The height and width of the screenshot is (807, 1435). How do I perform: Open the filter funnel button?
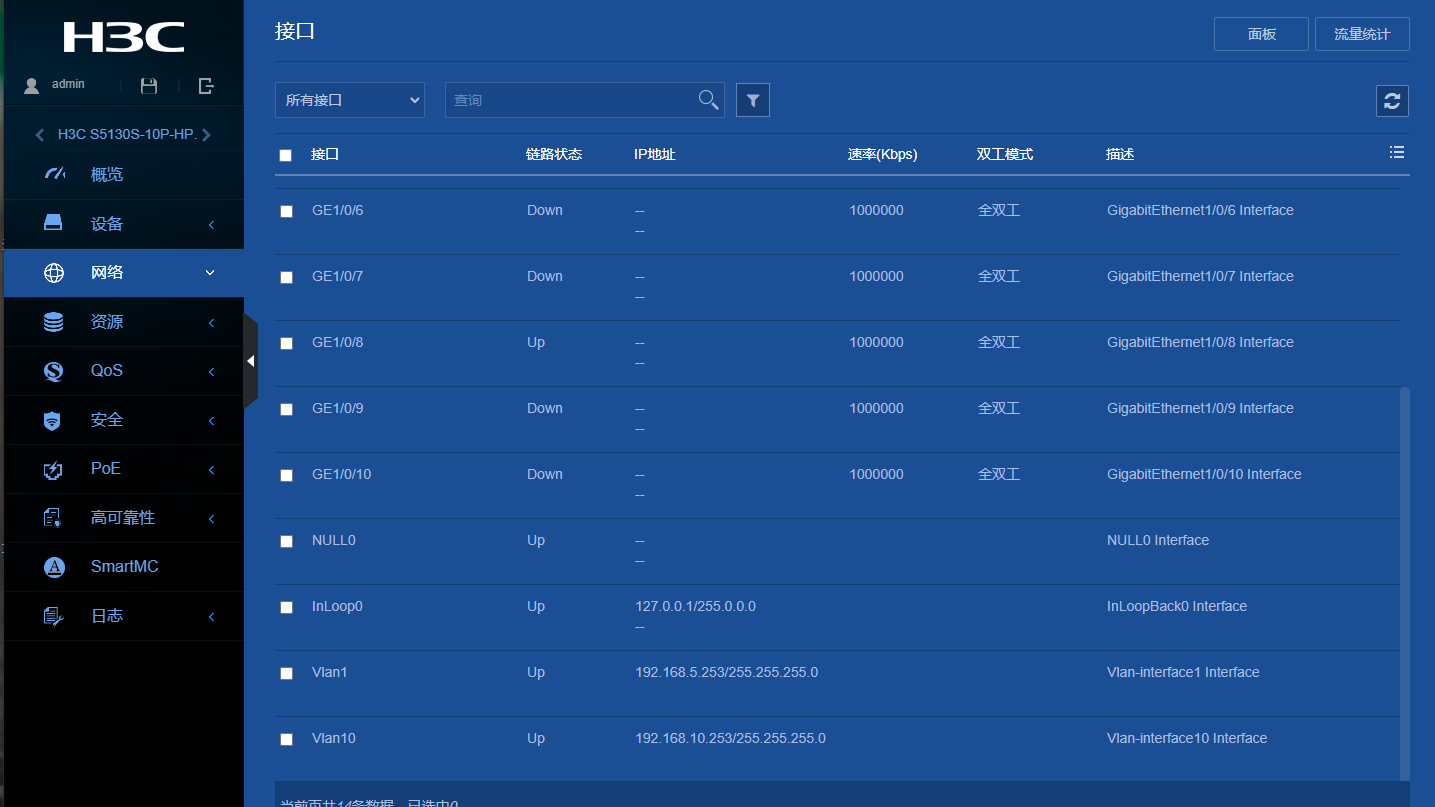pos(753,100)
